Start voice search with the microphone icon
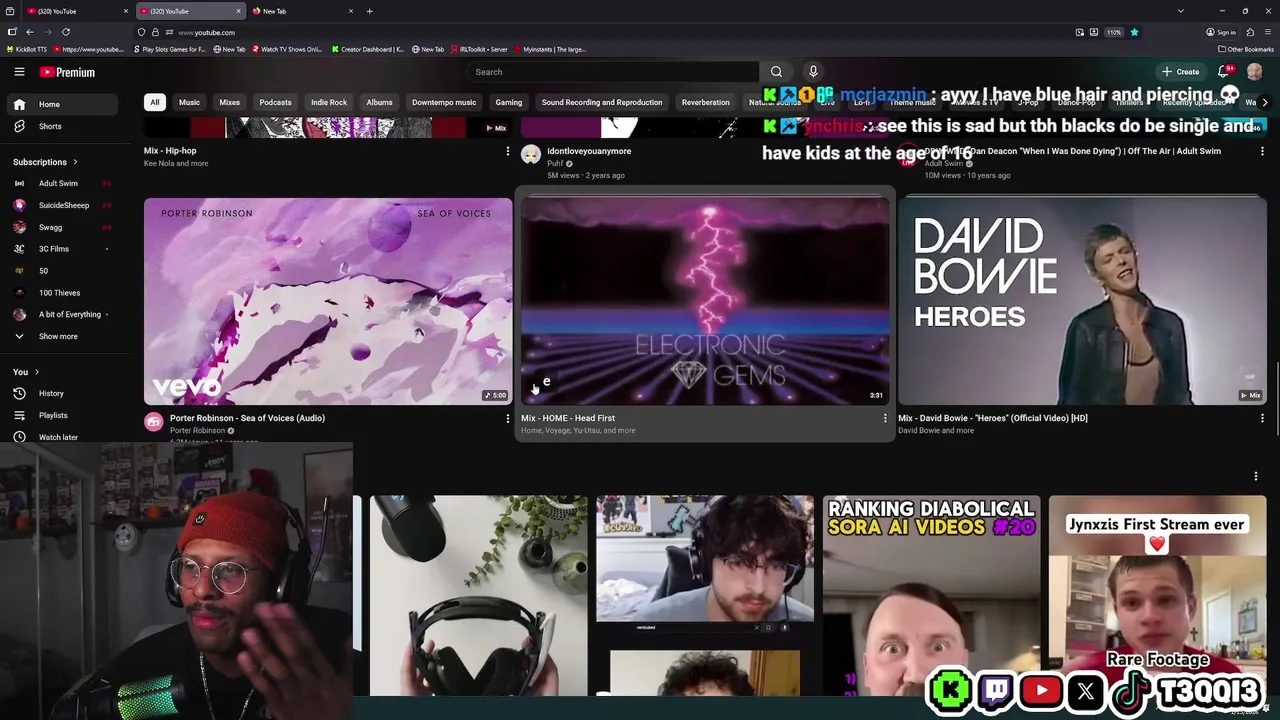Screen dimensions: 1280x720 pos(813,72)
